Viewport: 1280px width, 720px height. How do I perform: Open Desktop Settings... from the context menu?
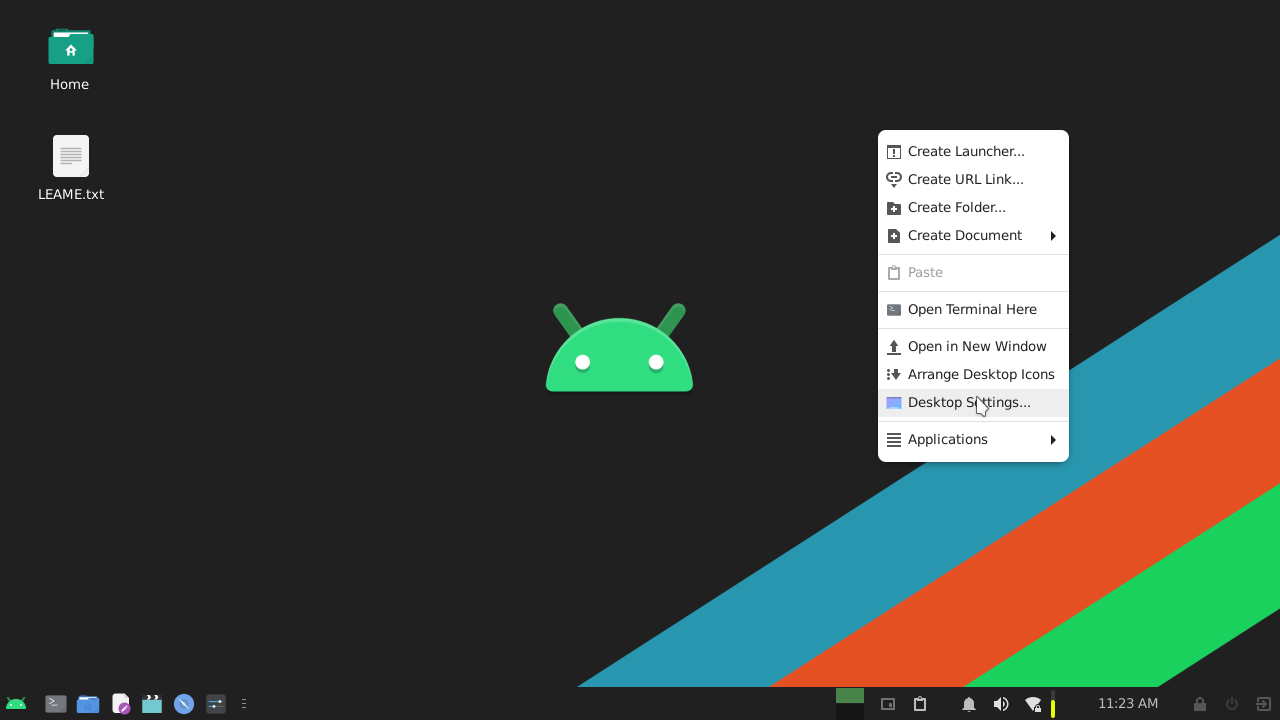[x=973, y=402]
